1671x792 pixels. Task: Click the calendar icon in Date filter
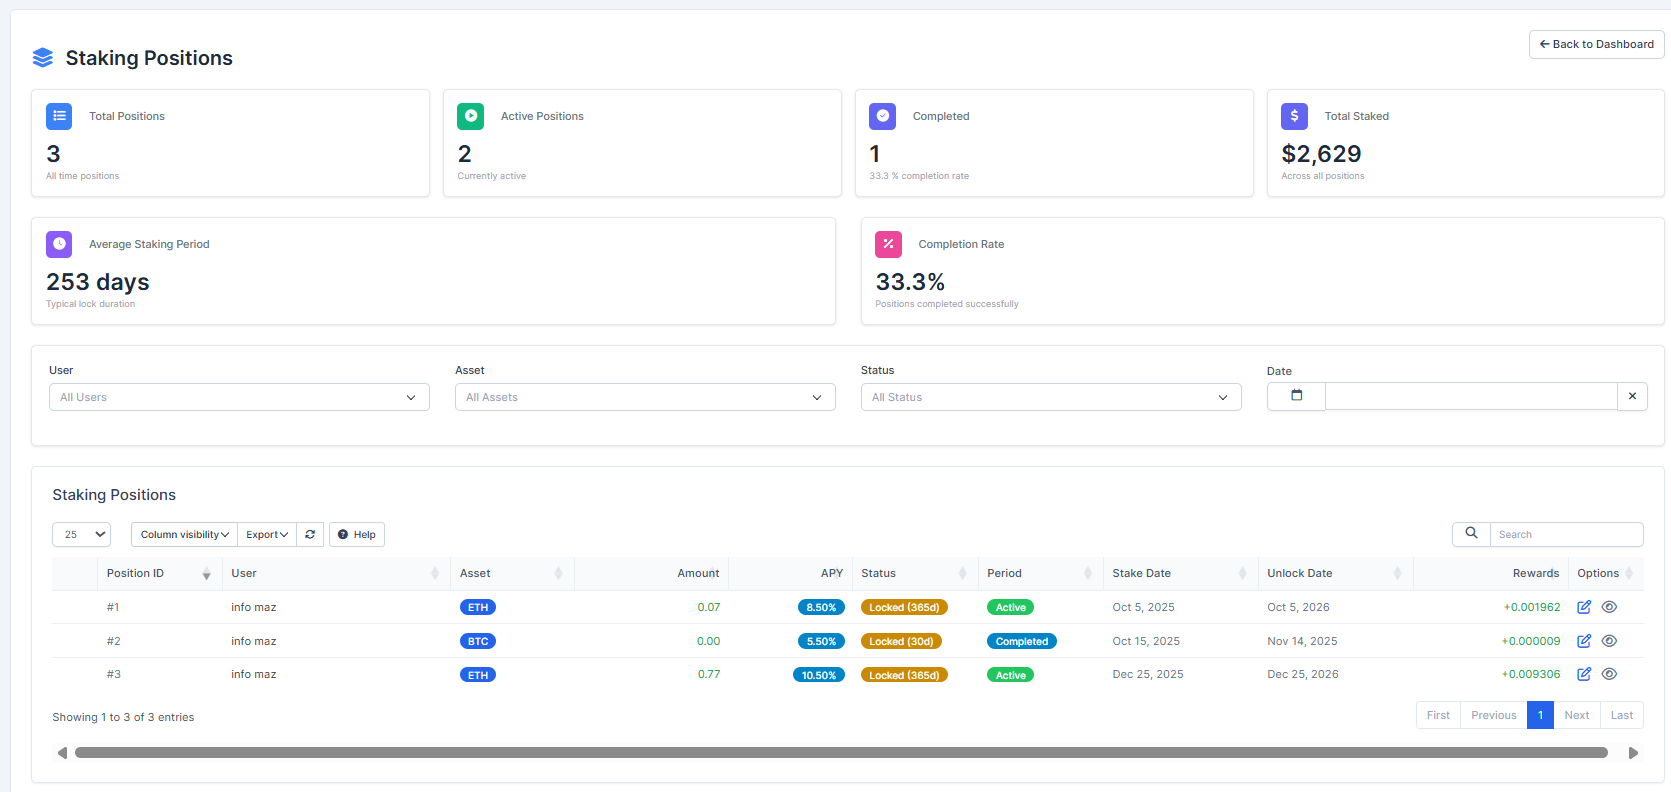click(1296, 396)
